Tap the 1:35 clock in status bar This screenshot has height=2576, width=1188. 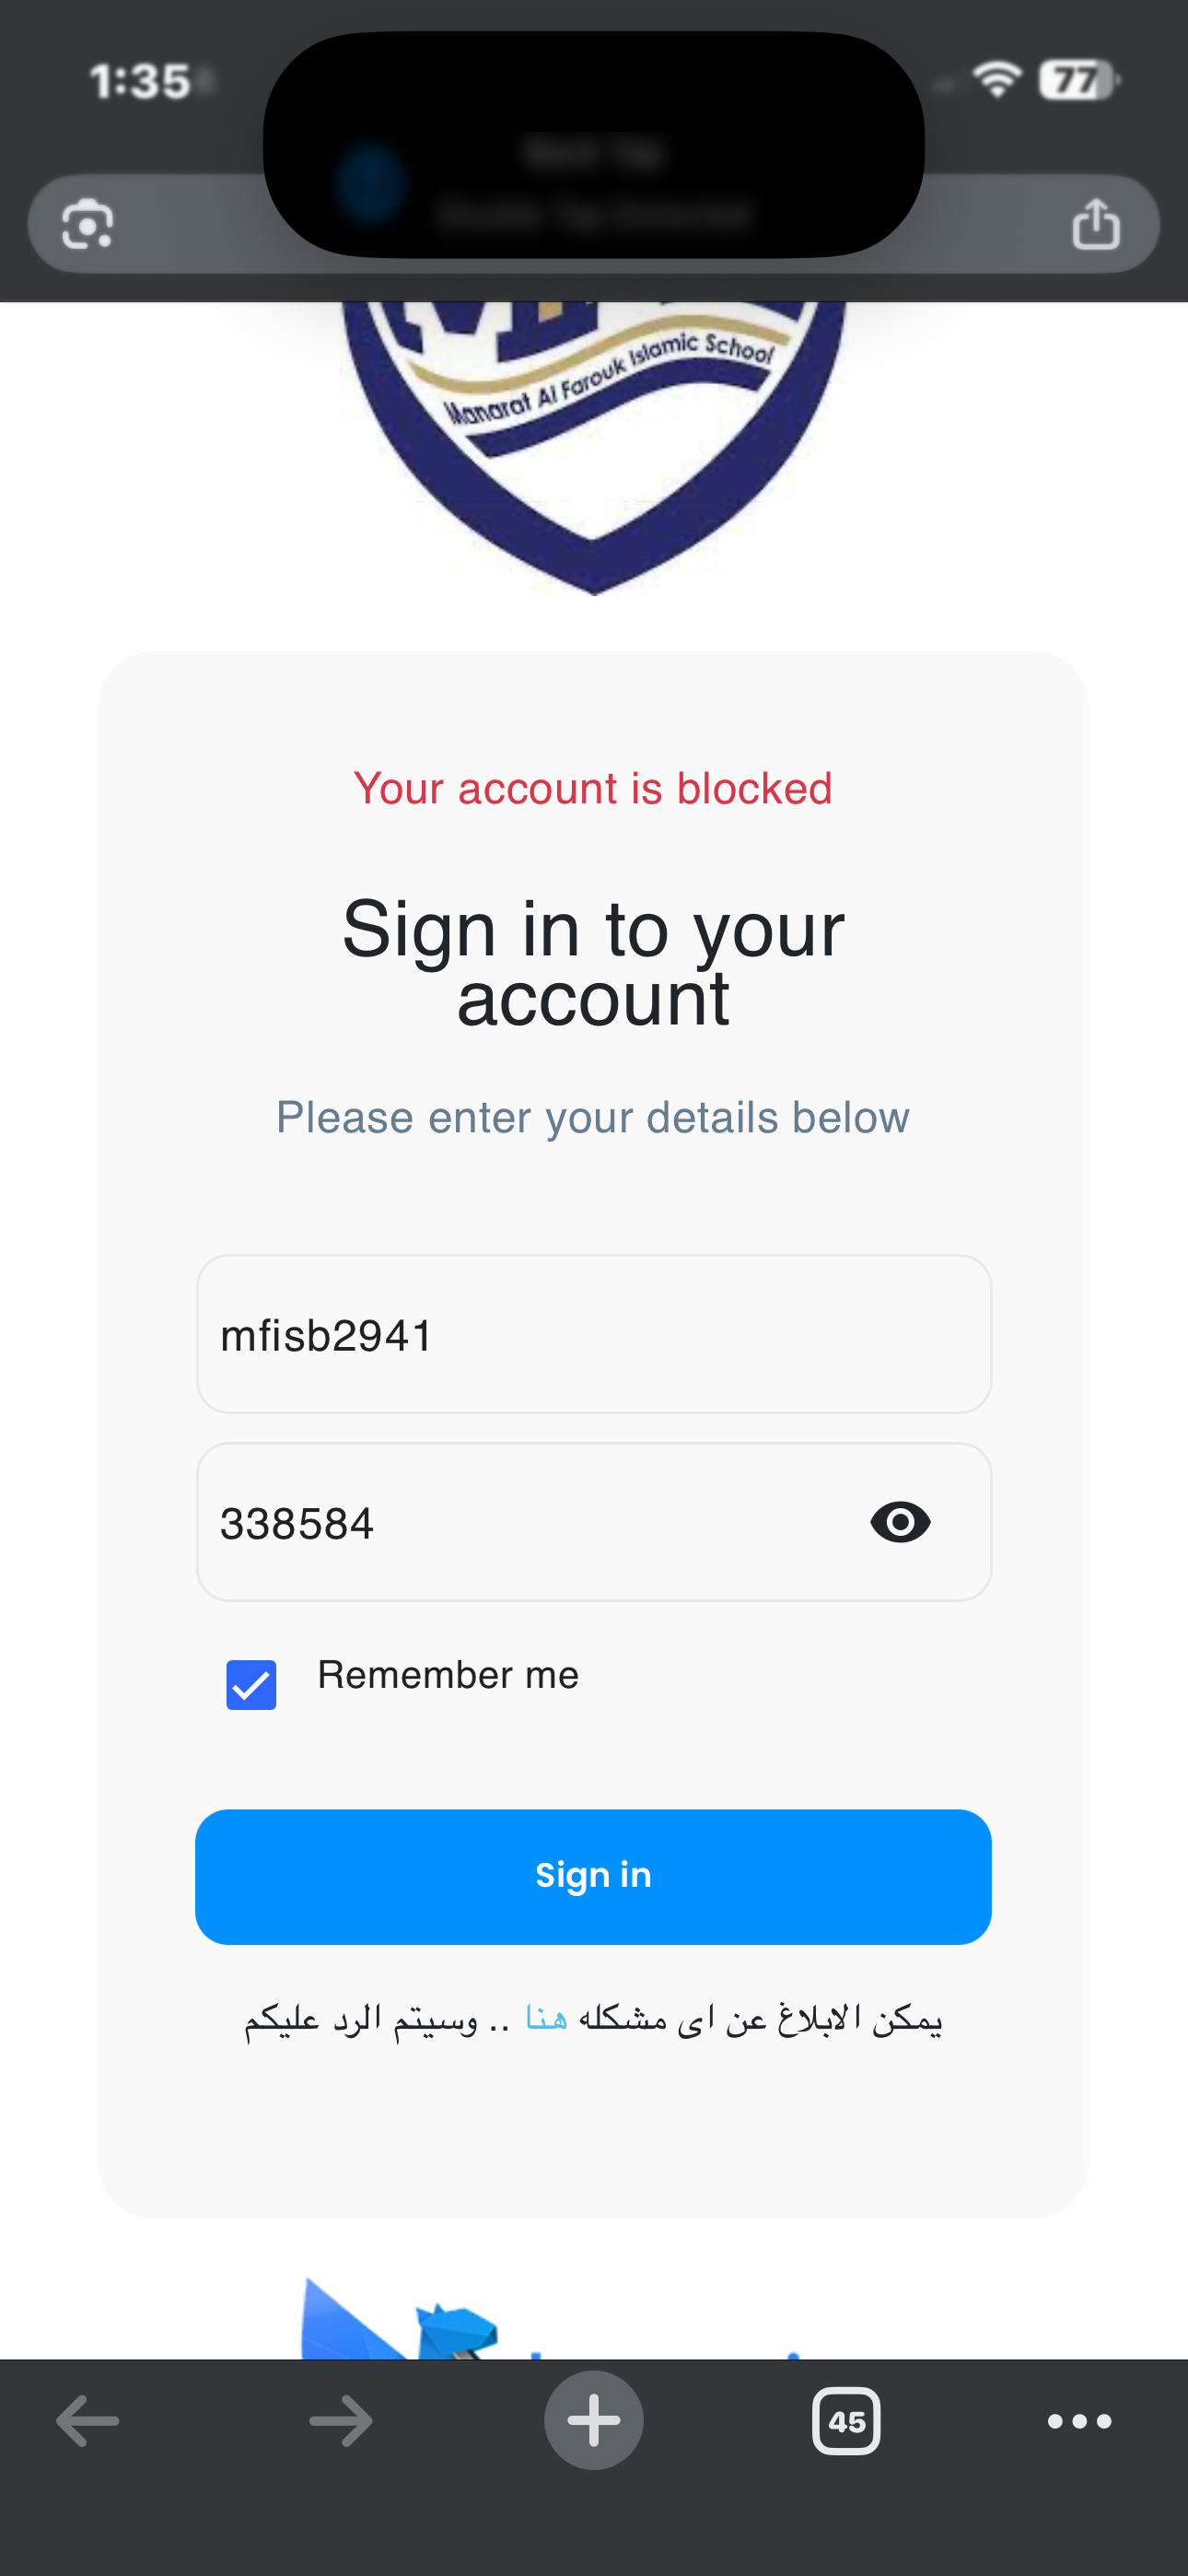click(x=140, y=82)
